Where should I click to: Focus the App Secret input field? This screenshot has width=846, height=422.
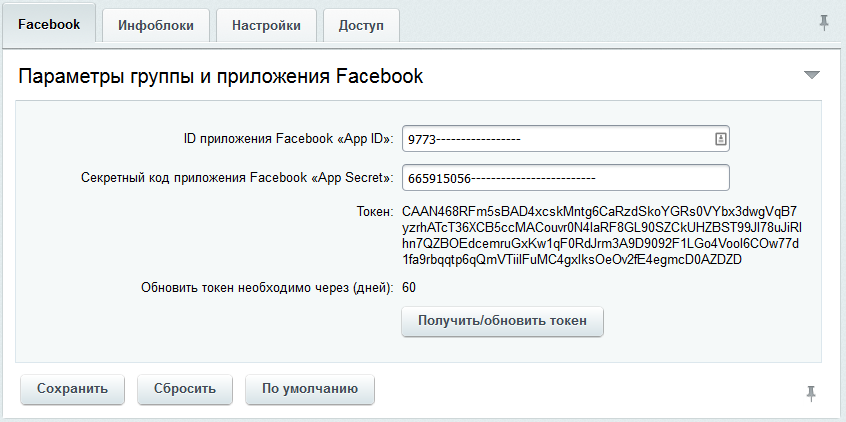565,178
